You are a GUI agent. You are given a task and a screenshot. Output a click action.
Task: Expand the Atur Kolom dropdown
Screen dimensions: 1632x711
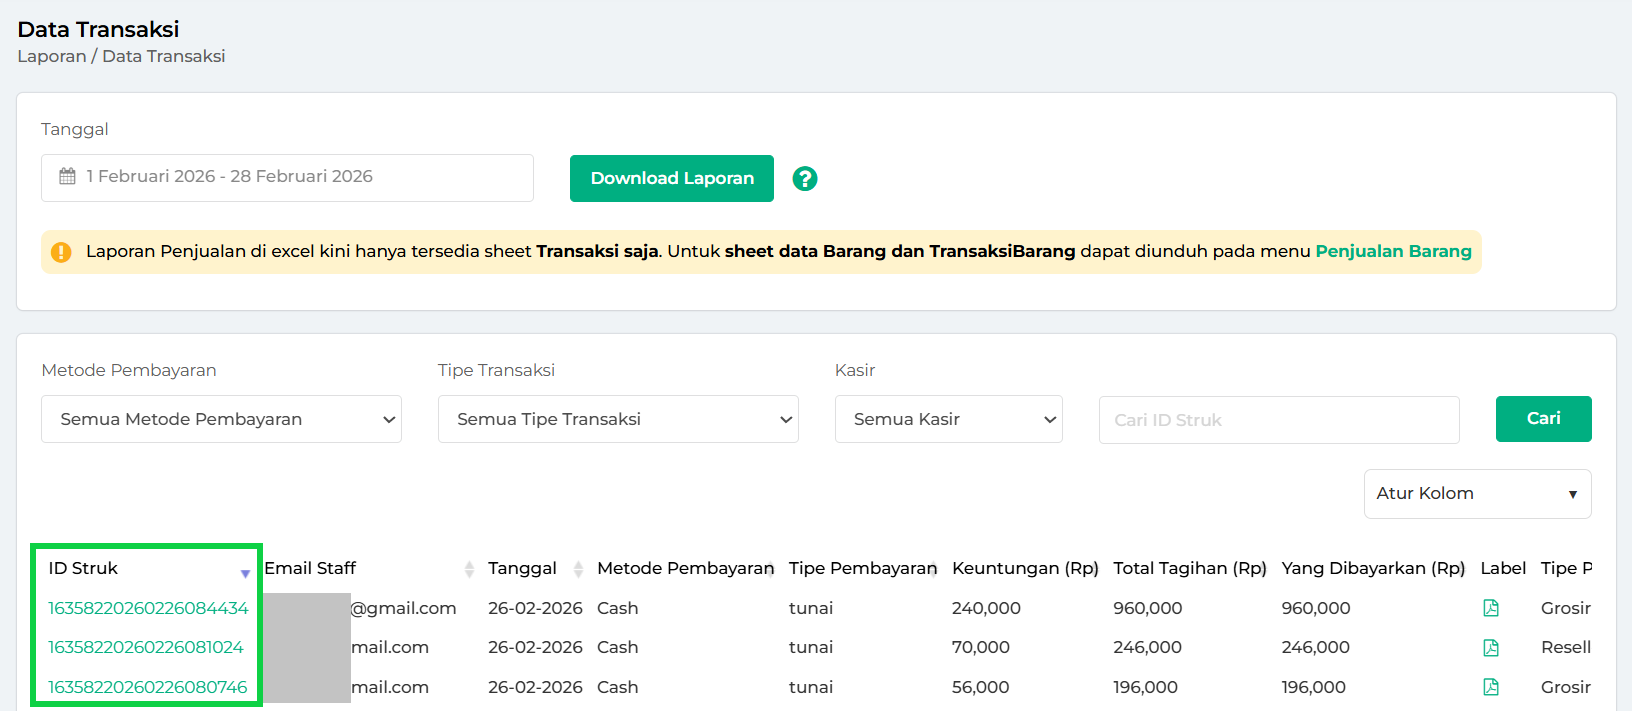1477,494
